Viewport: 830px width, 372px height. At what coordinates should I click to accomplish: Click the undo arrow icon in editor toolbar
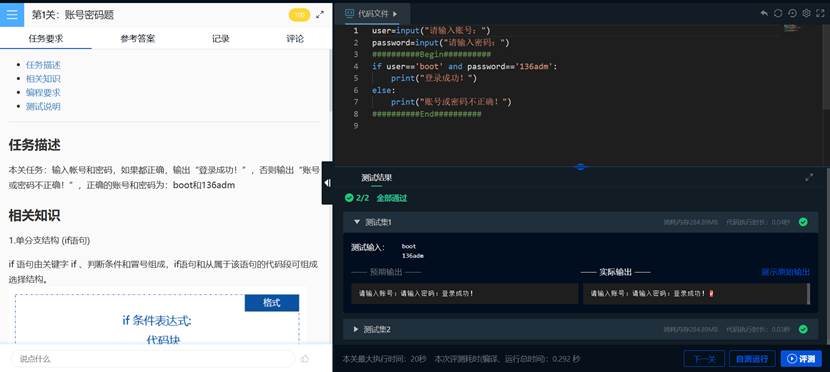pyautogui.click(x=764, y=13)
